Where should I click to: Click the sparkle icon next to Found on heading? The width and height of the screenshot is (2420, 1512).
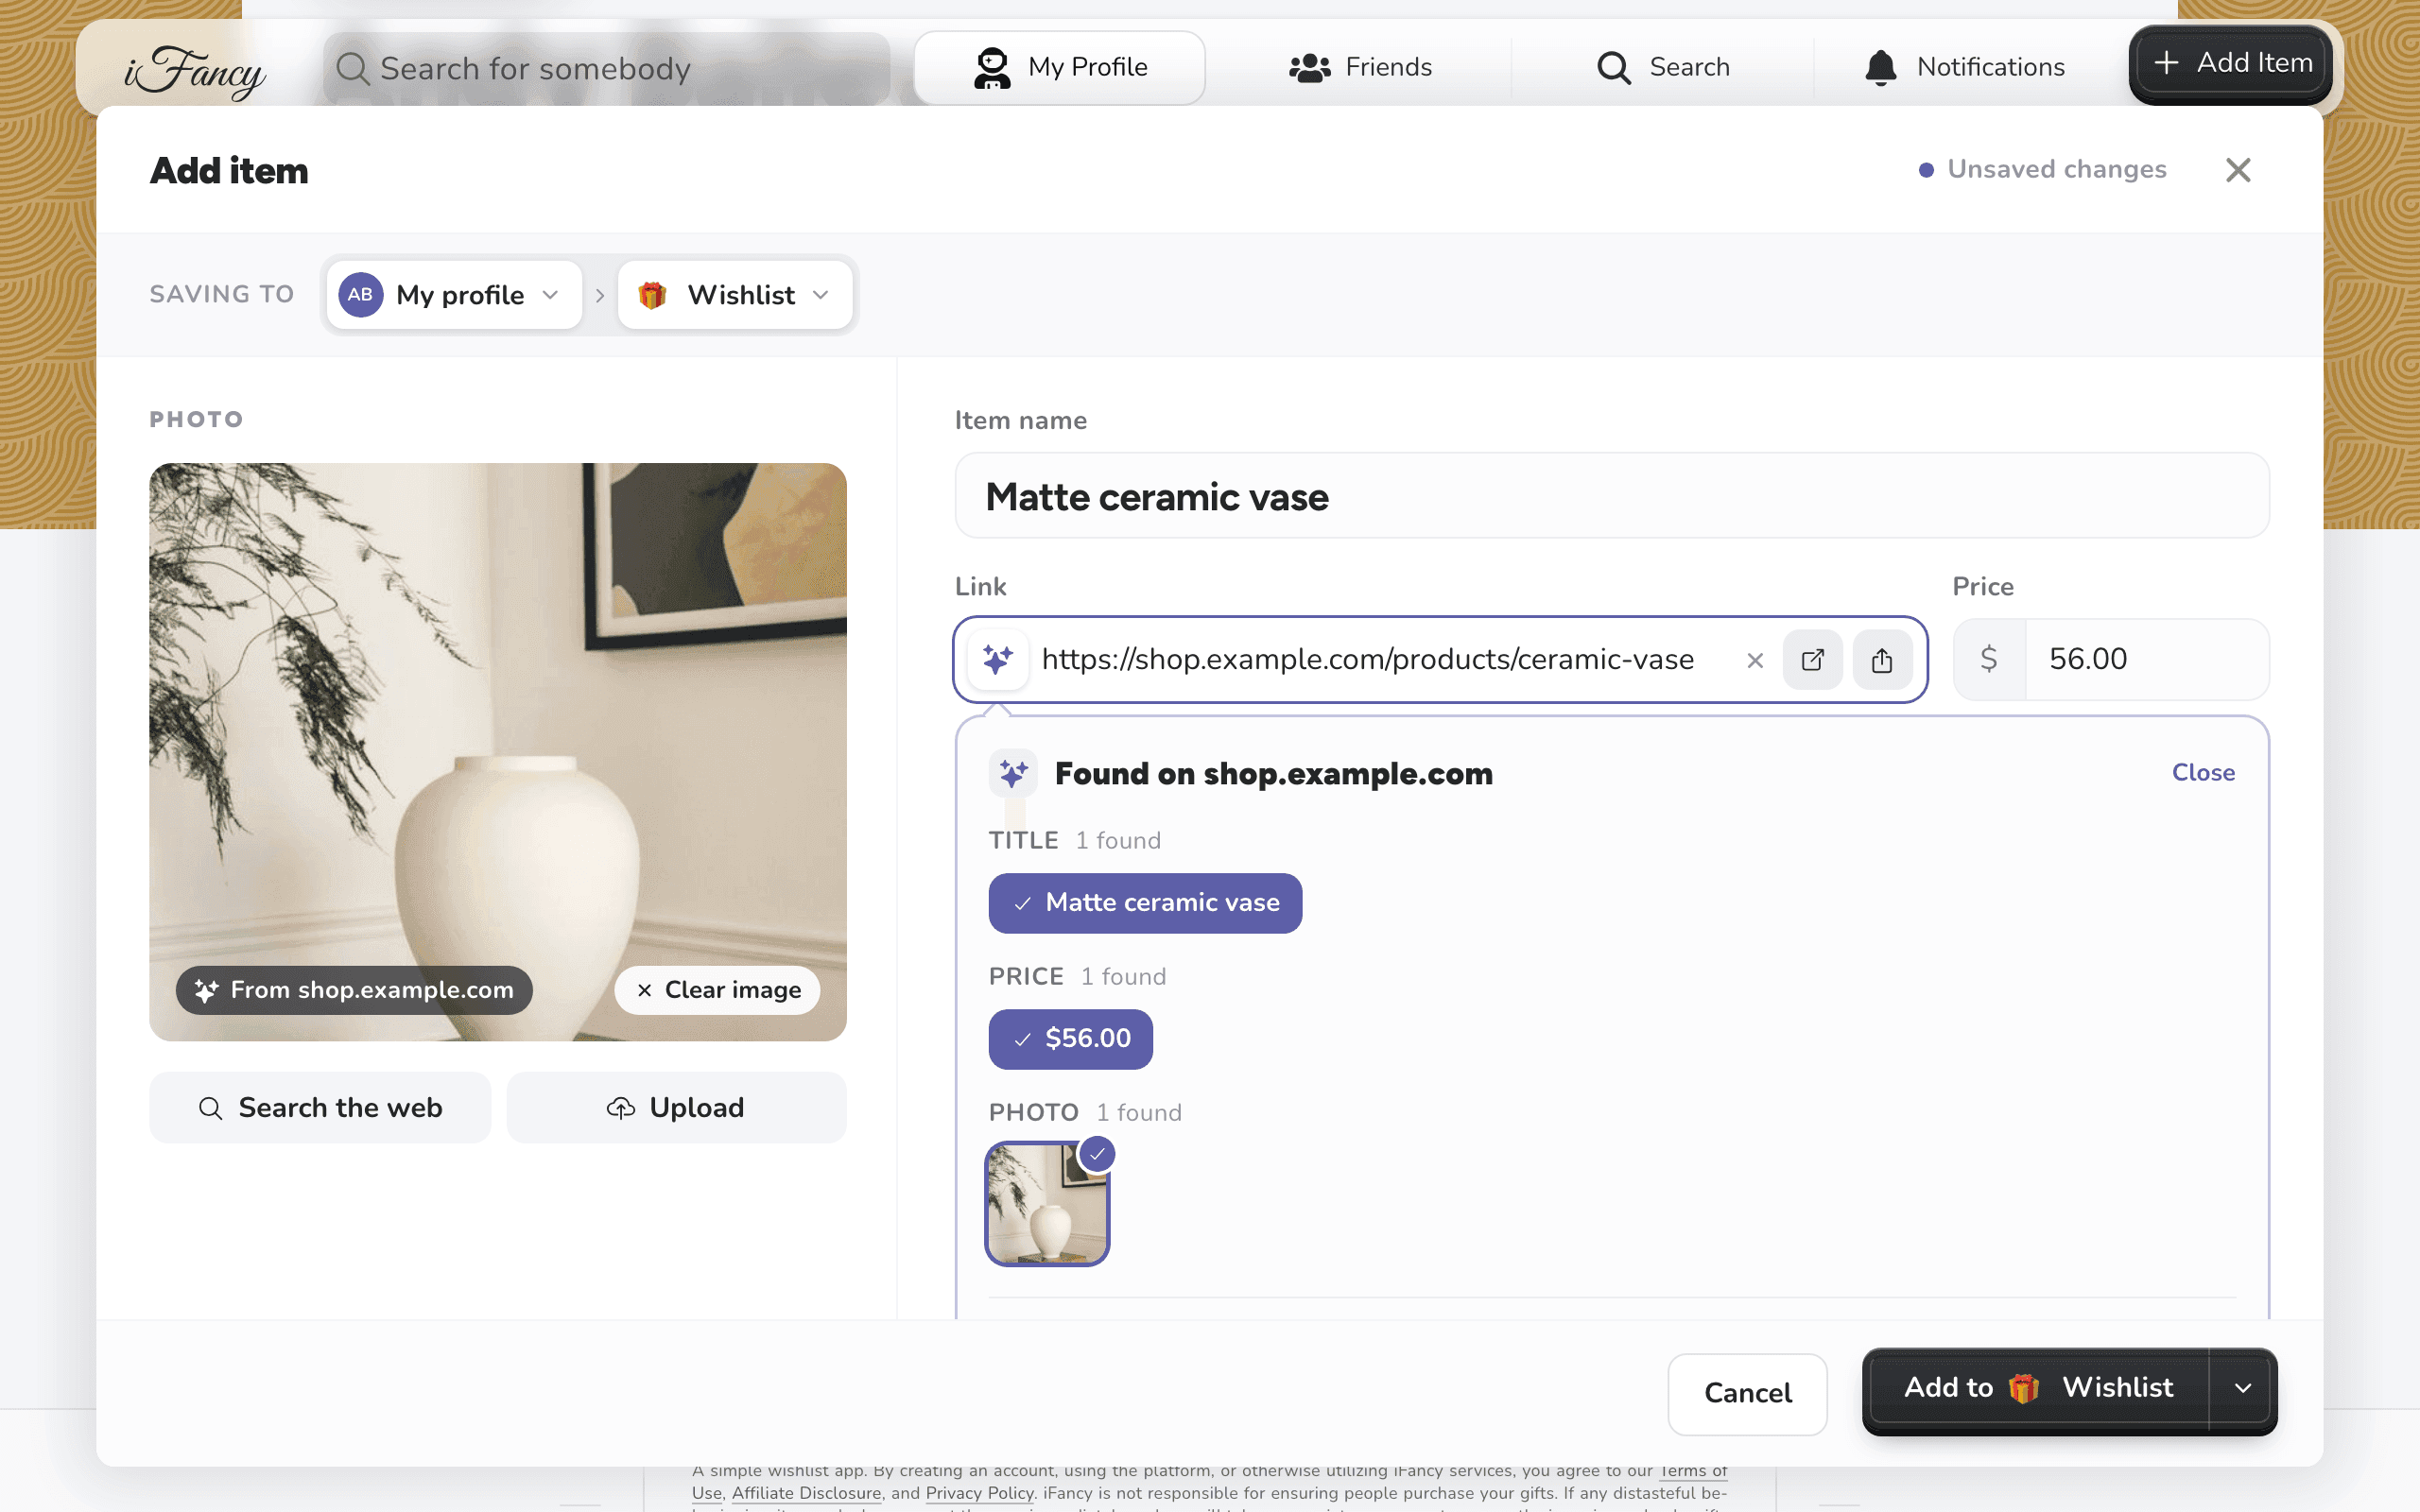1013,773
